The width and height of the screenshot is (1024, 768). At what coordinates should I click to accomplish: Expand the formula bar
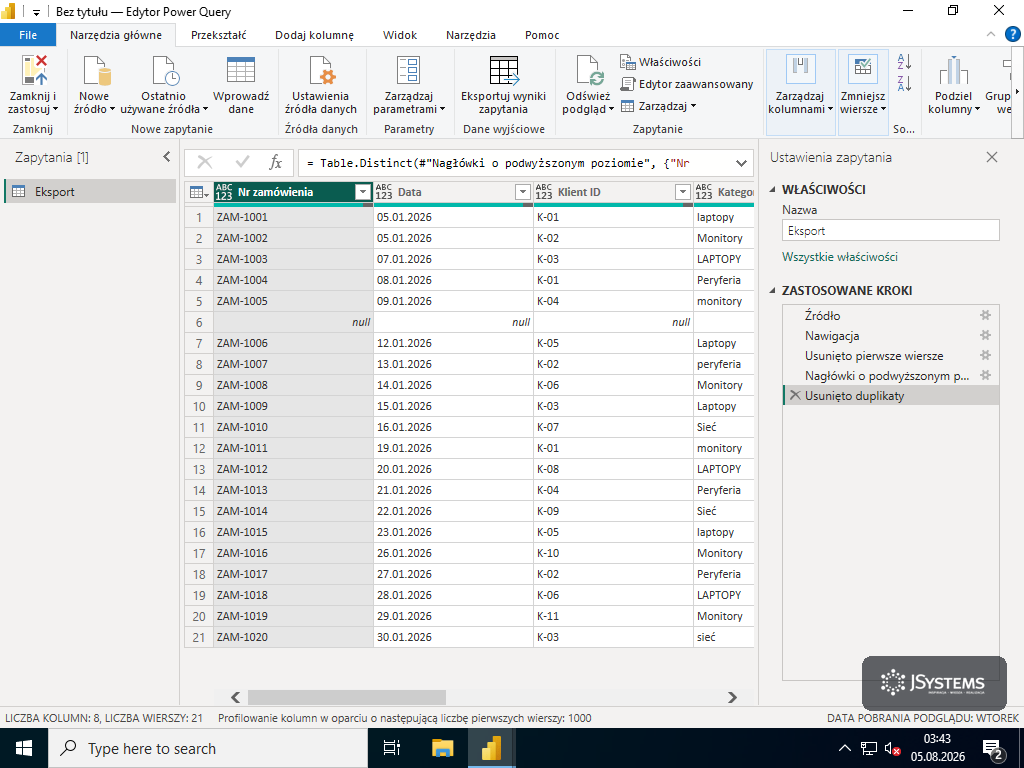click(741, 163)
